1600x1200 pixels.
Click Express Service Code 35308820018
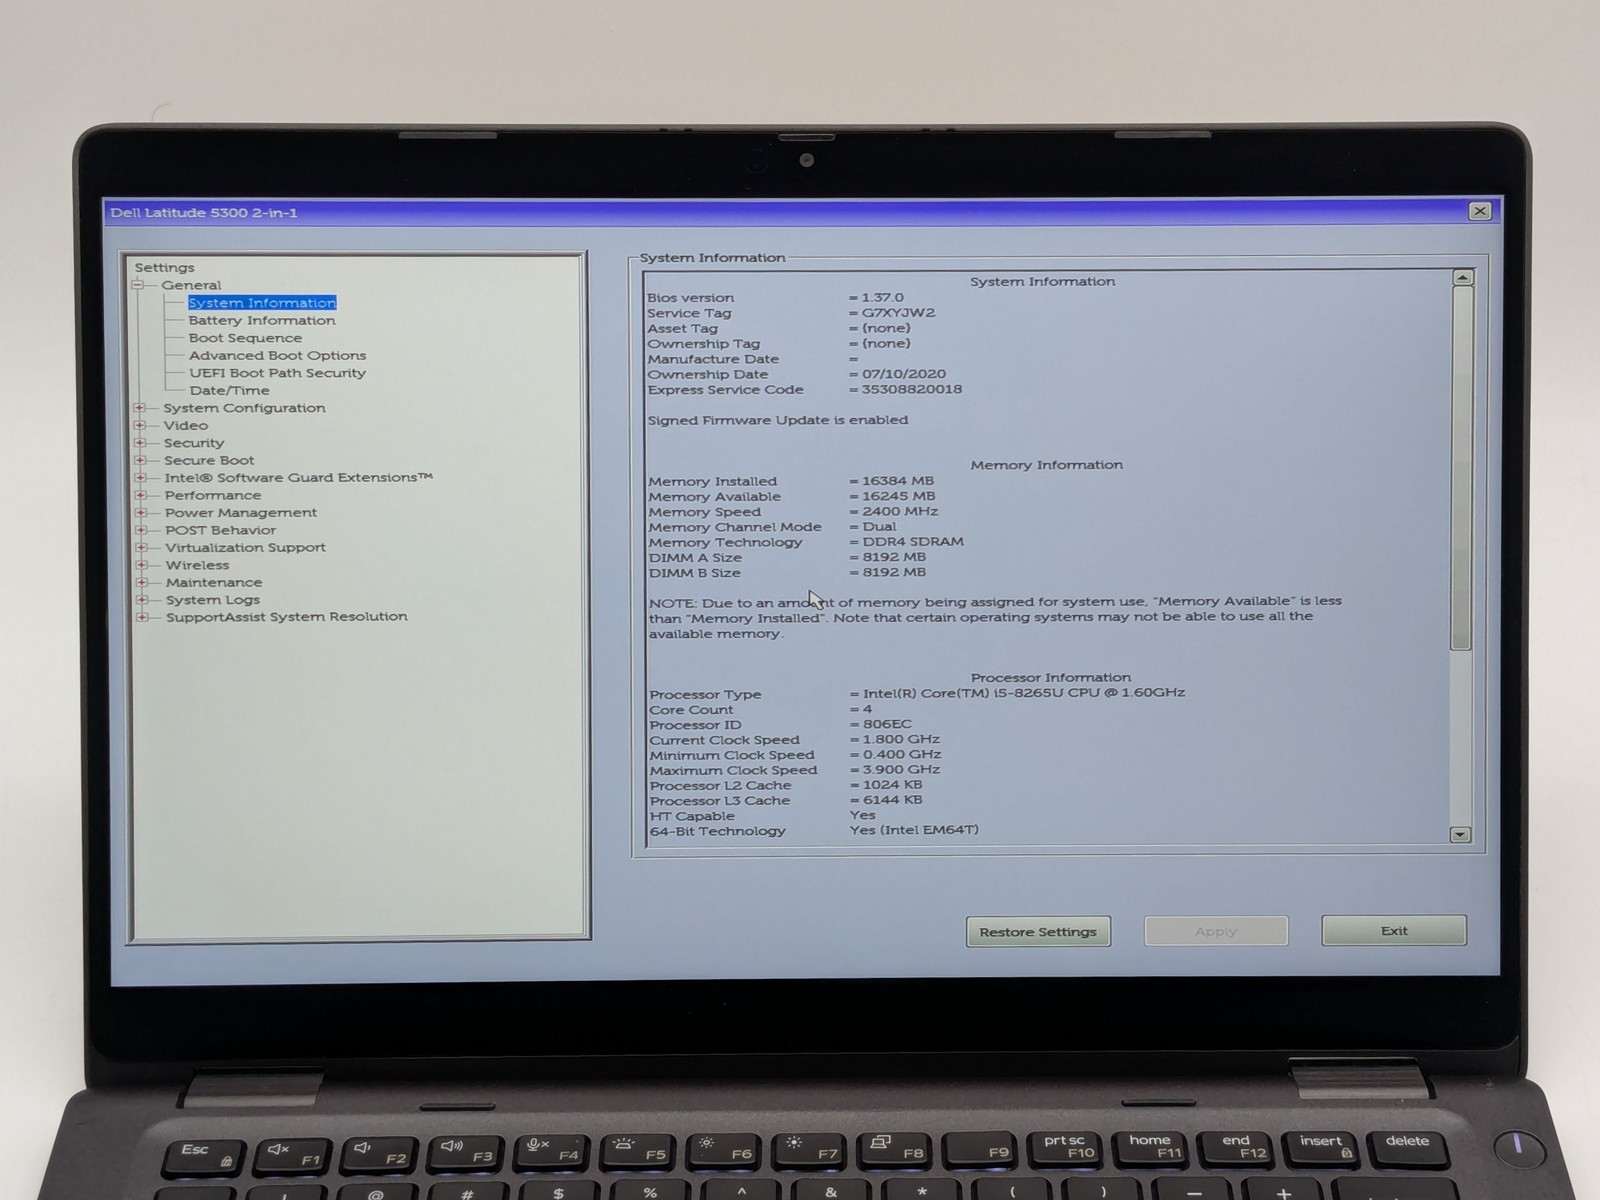(x=912, y=390)
